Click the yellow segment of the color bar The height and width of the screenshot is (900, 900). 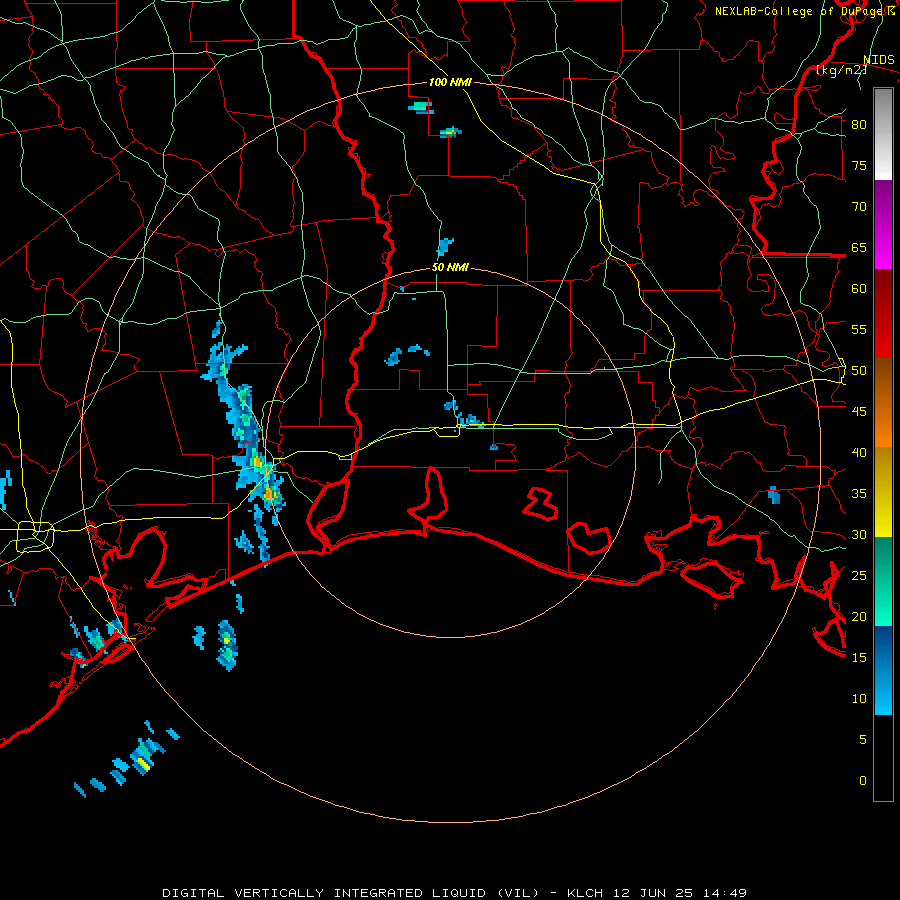883,492
